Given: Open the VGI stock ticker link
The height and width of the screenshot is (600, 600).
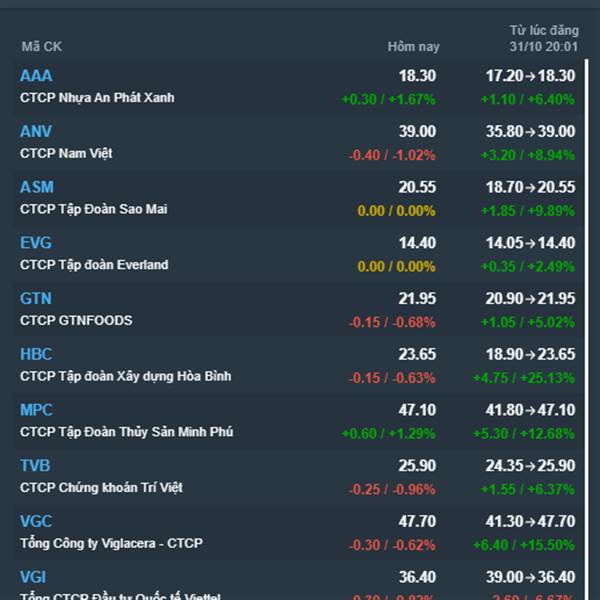Looking at the screenshot, I should click(x=33, y=577).
